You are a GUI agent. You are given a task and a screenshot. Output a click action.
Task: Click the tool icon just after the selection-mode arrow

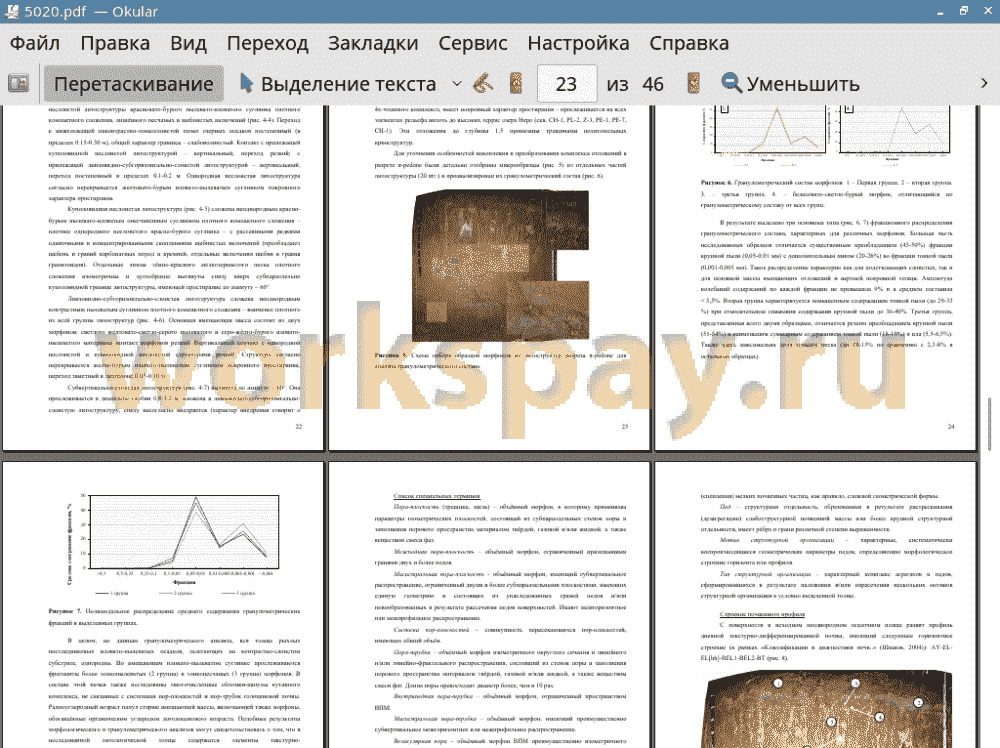[483, 84]
